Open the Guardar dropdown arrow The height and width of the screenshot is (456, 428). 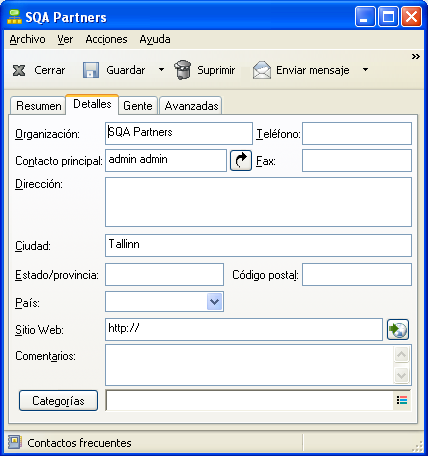point(161,70)
